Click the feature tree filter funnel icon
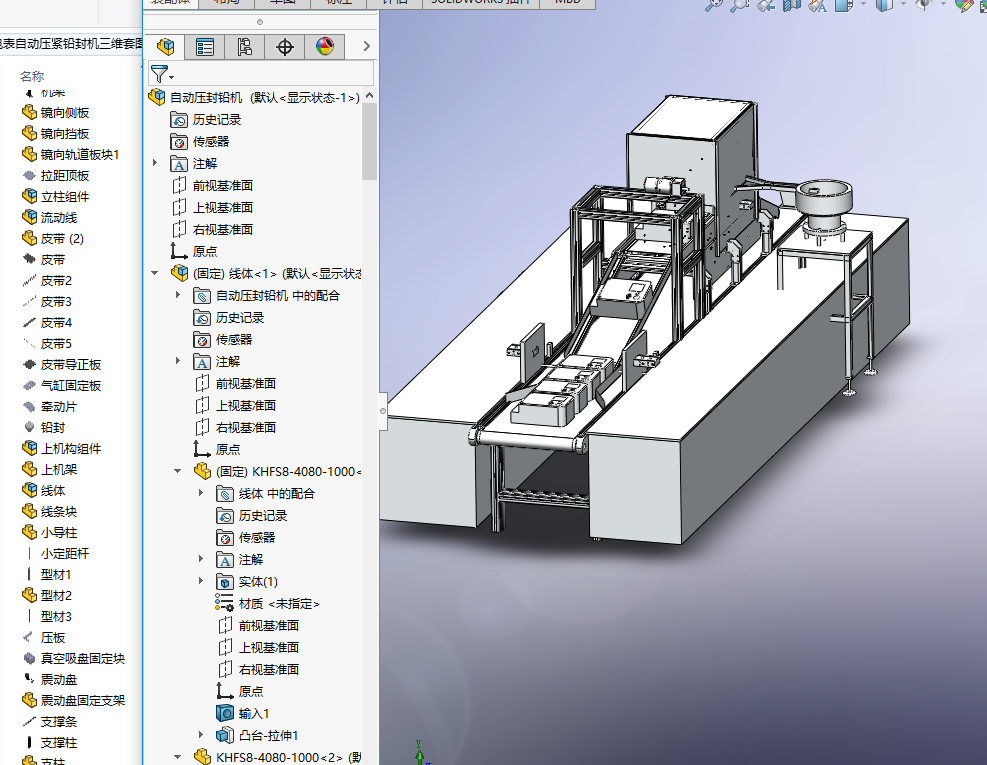This screenshot has height=765, width=987. (160, 74)
